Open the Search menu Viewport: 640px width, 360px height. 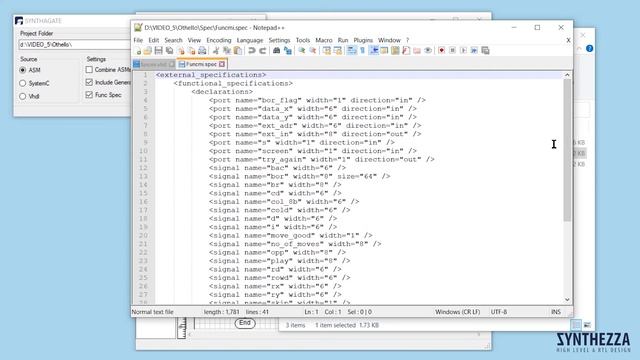tap(173, 40)
